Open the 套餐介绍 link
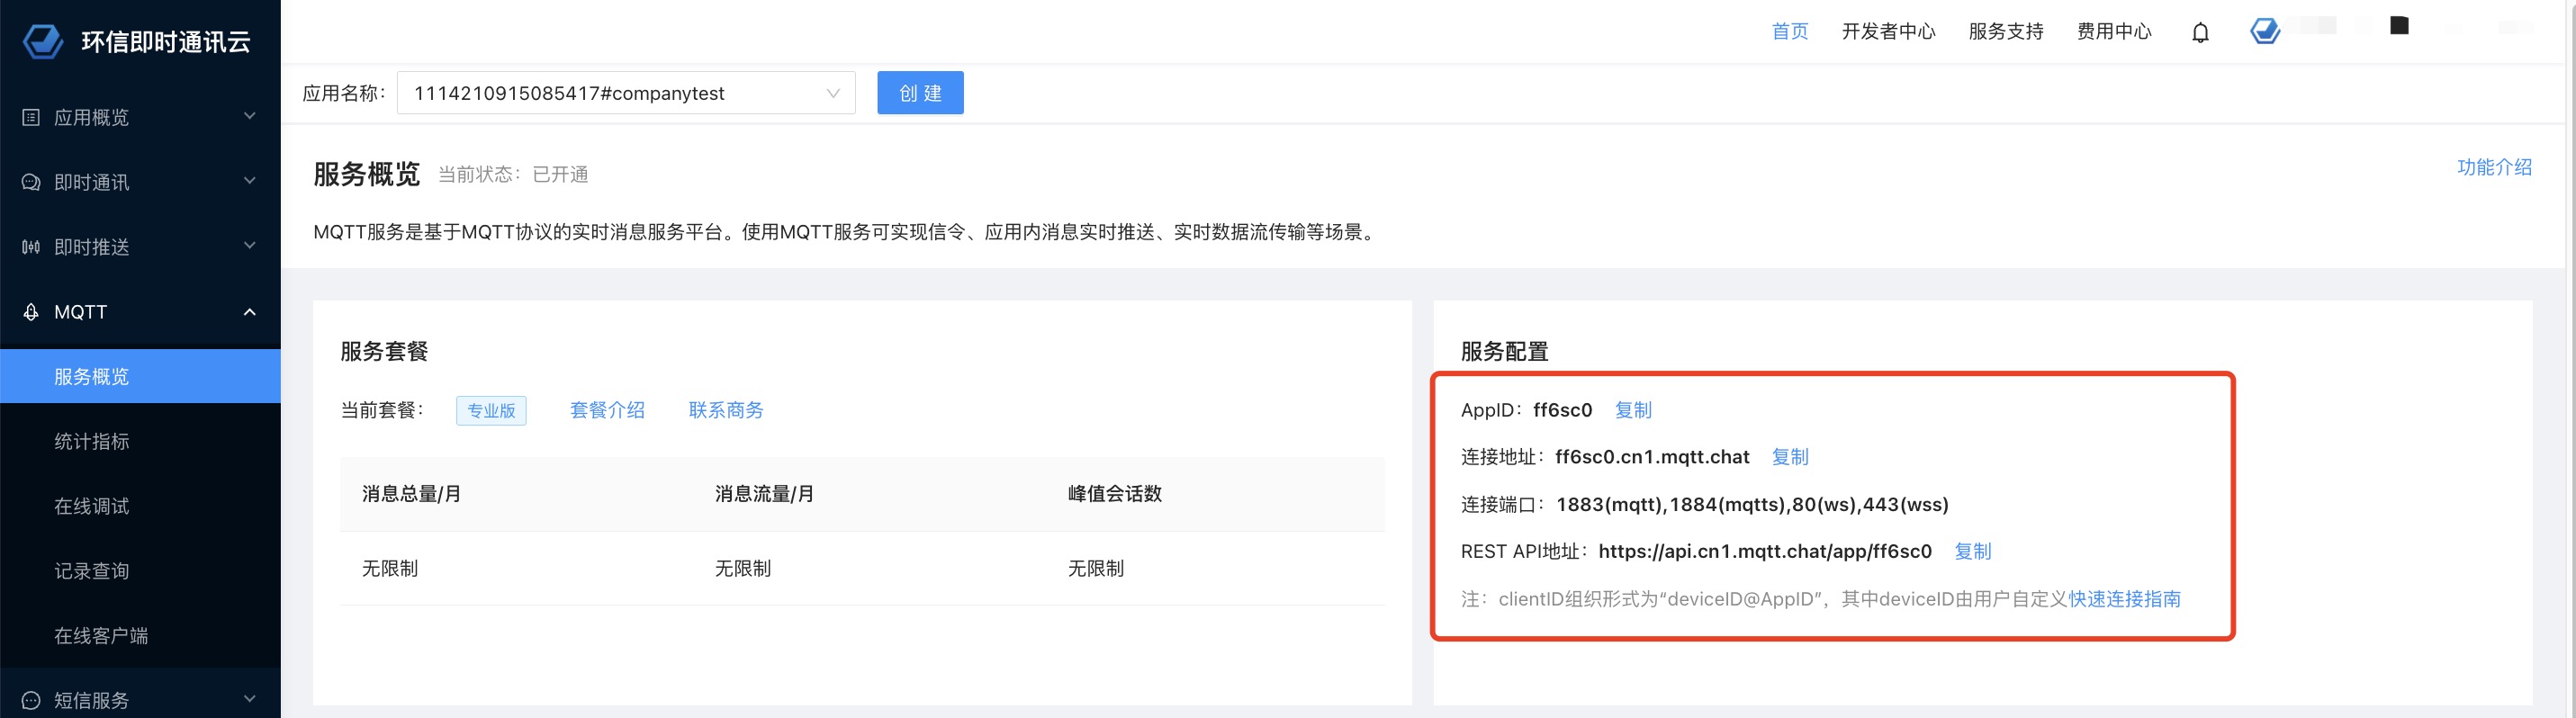 click(607, 410)
